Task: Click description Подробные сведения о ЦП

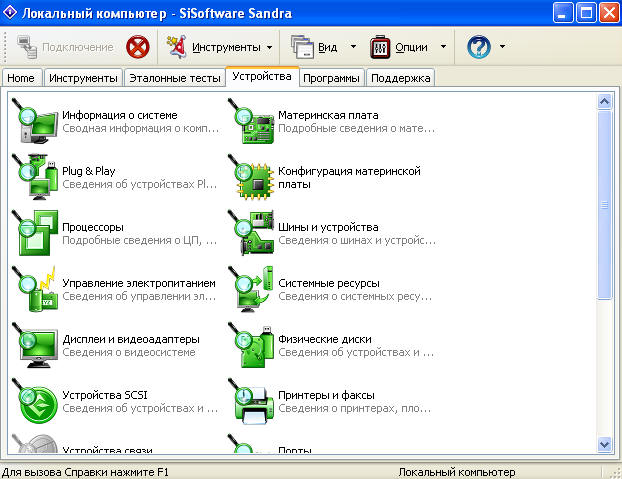Action: click(140, 240)
